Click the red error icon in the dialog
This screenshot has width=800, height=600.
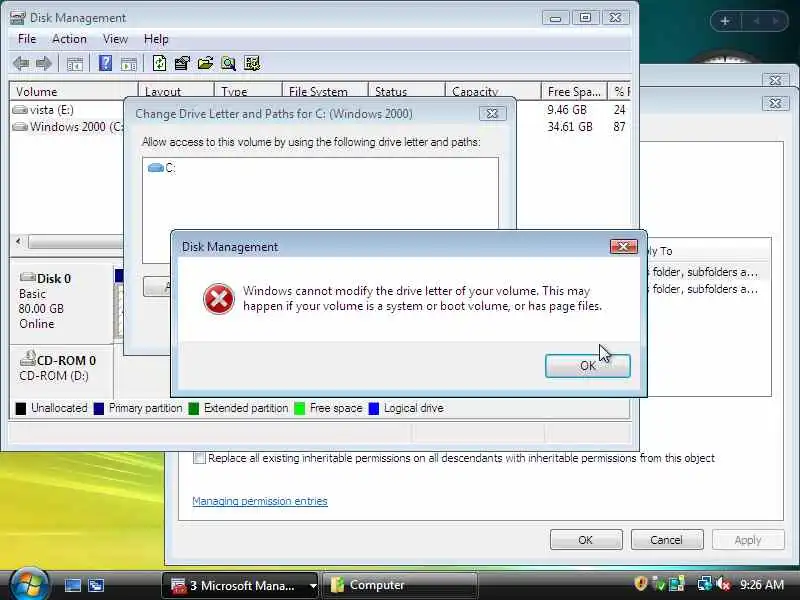coord(219,299)
